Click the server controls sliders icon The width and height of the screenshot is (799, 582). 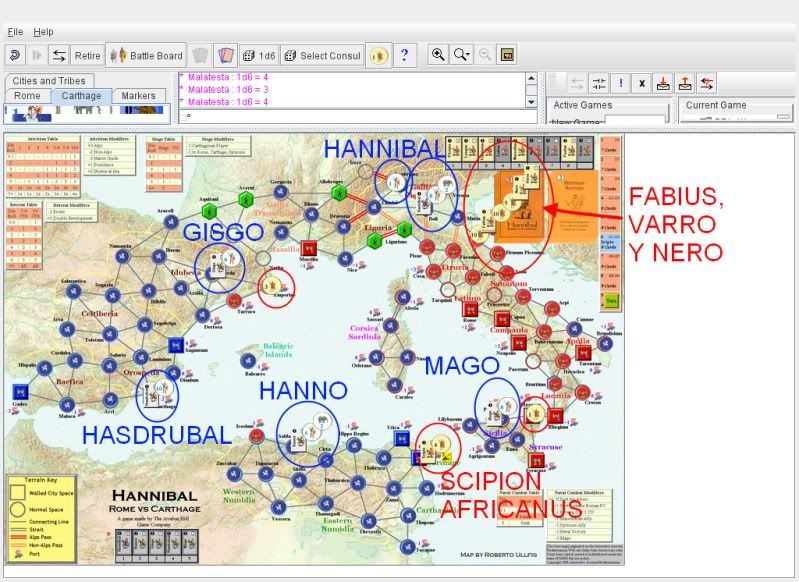pyautogui.click(x=599, y=83)
